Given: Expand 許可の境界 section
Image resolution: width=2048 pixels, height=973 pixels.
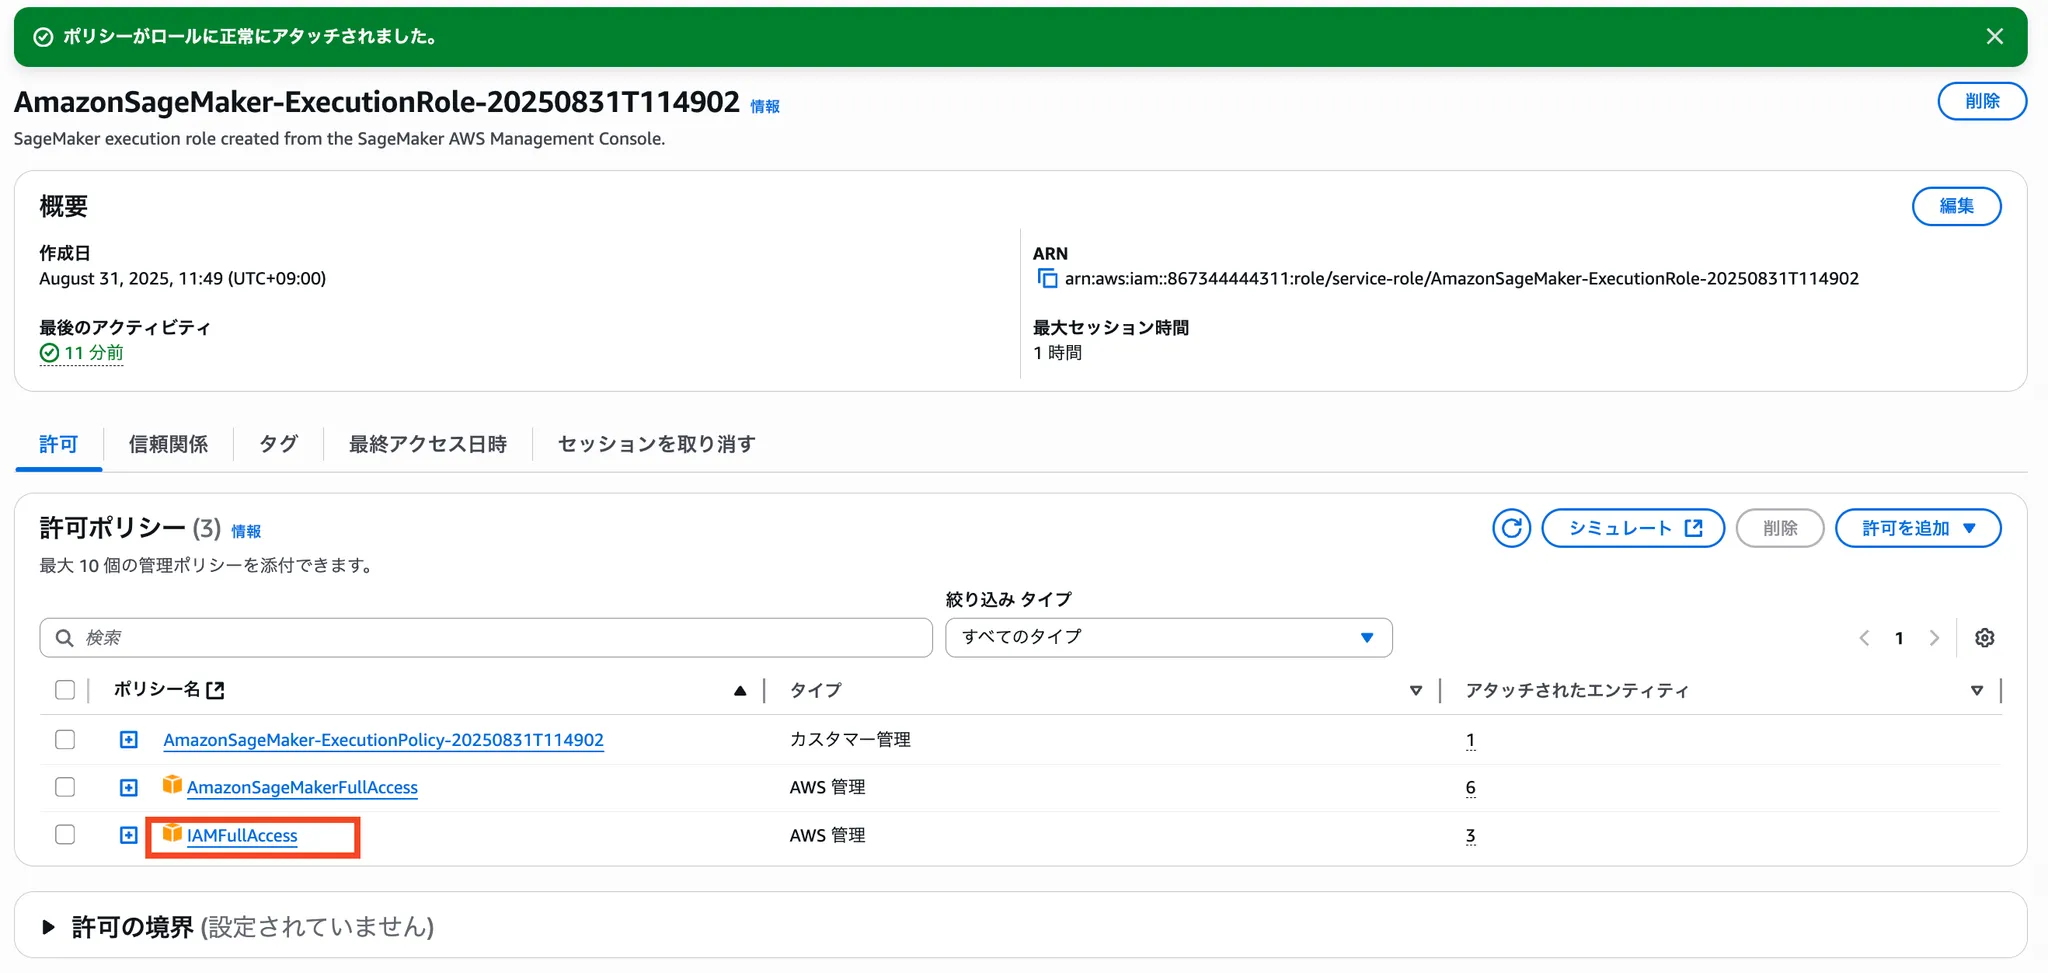Looking at the screenshot, I should pyautogui.click(x=48, y=927).
